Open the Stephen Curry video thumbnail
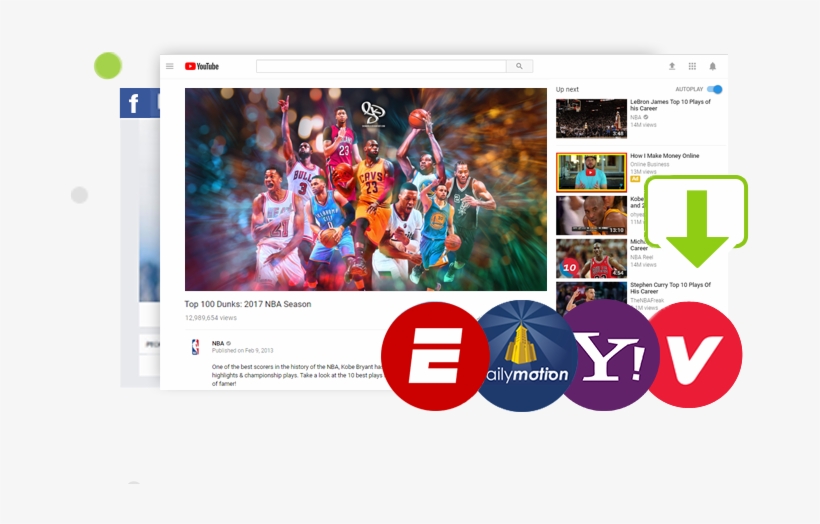The height and width of the screenshot is (524, 820). click(x=591, y=297)
